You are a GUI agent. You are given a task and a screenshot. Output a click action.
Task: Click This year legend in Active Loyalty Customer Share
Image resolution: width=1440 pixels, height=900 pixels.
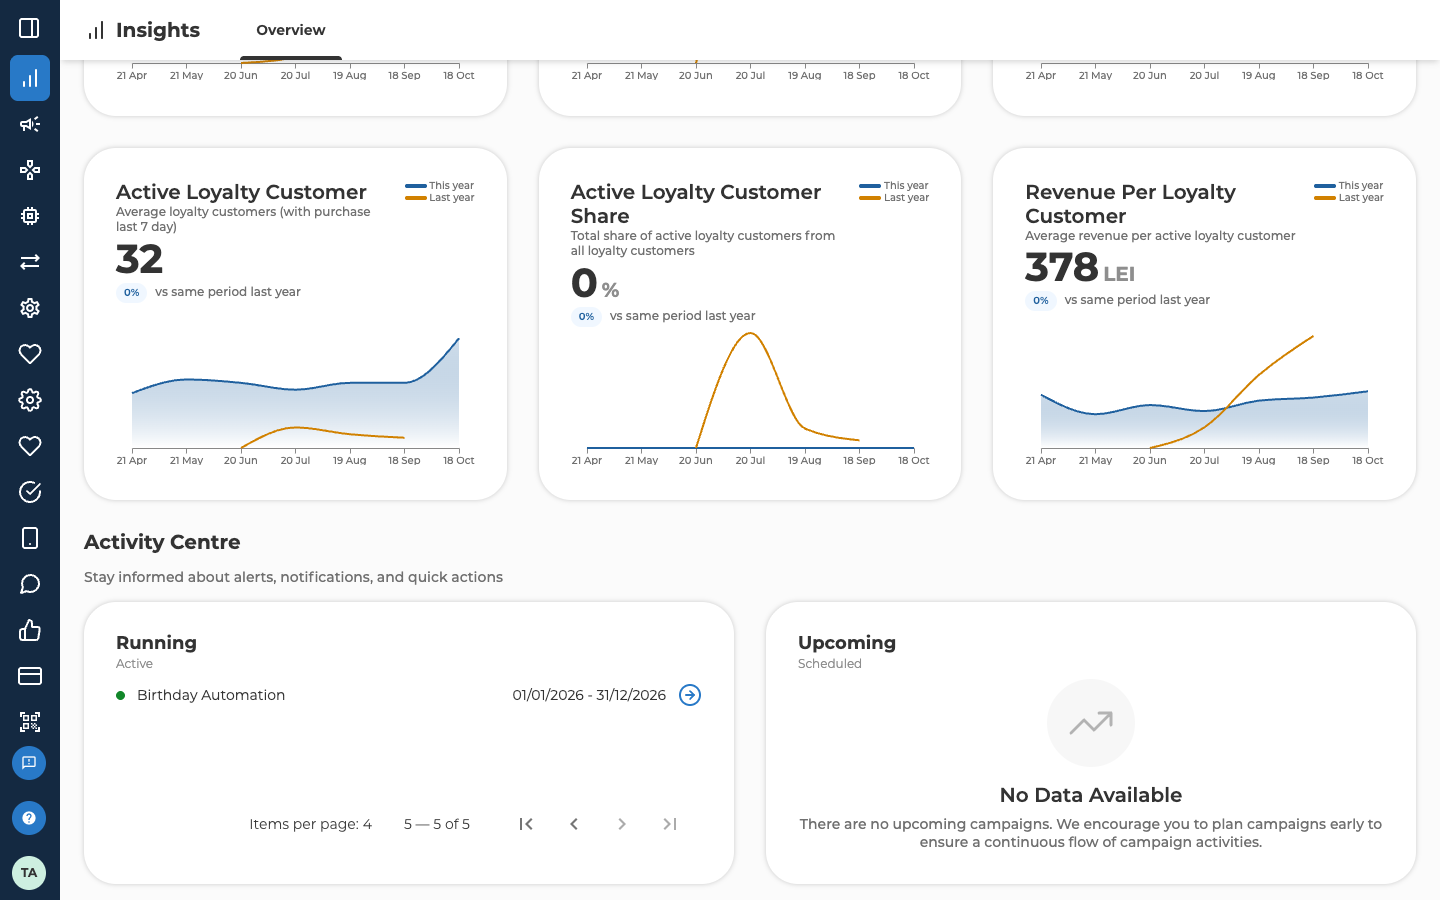click(x=894, y=186)
